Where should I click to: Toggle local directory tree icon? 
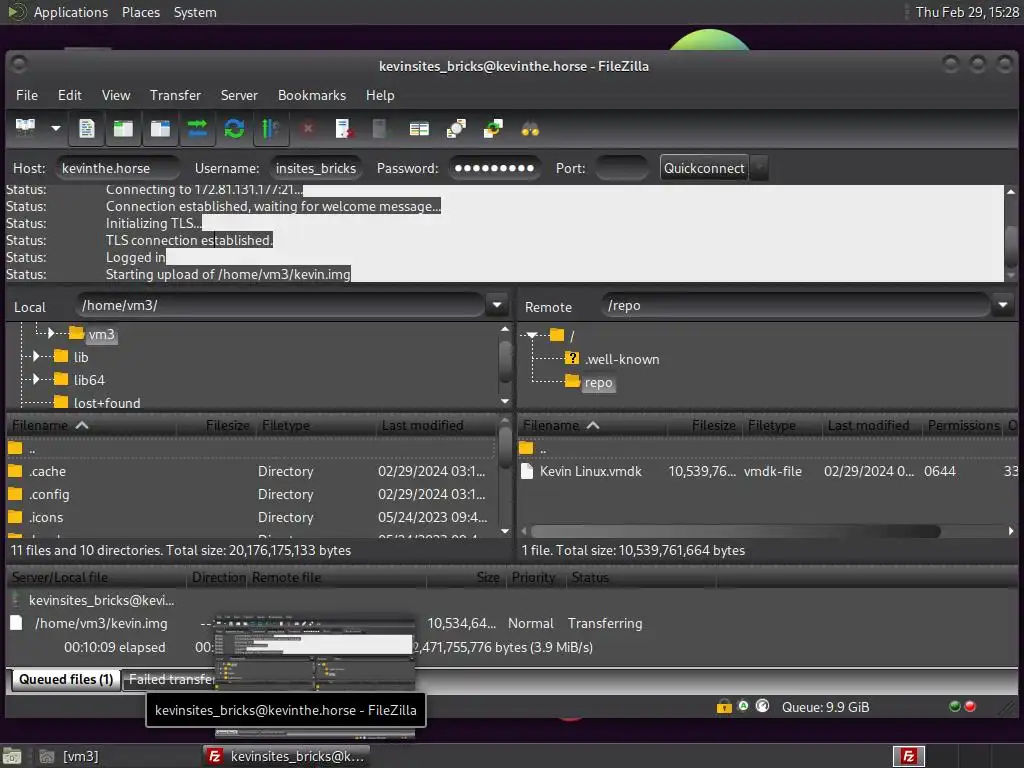click(x=123, y=128)
